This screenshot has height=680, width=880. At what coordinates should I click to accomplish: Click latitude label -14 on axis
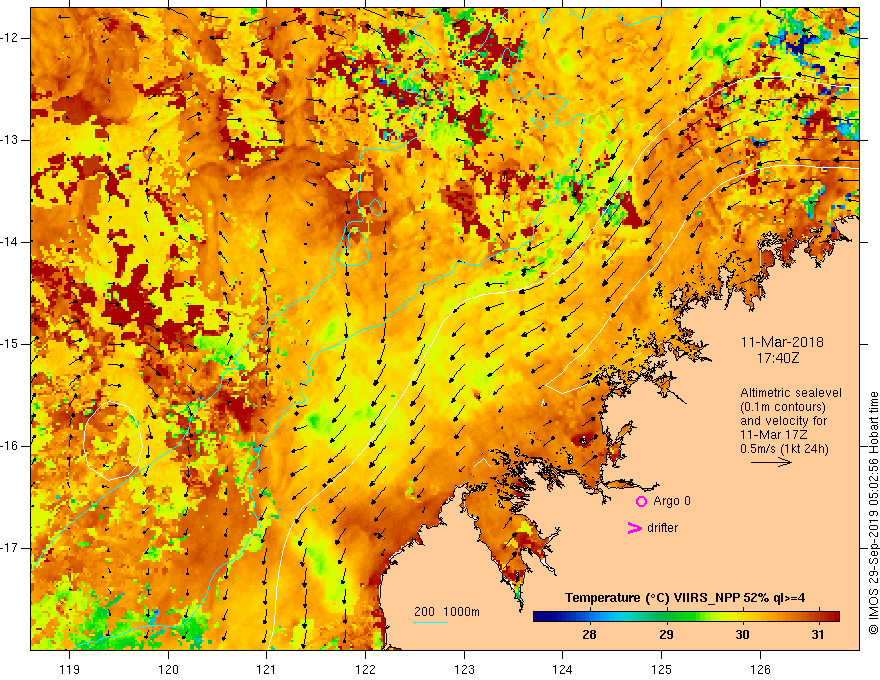tap(11, 242)
